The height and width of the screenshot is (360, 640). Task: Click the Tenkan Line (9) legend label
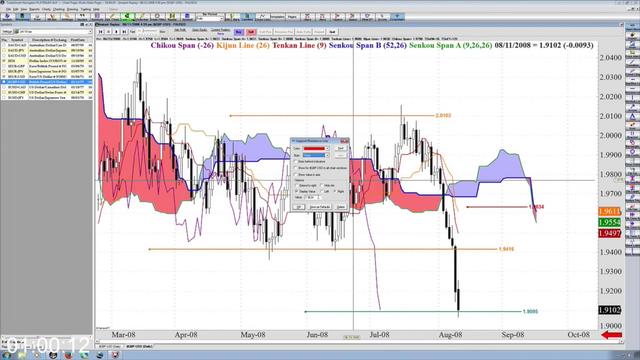tap(299, 45)
